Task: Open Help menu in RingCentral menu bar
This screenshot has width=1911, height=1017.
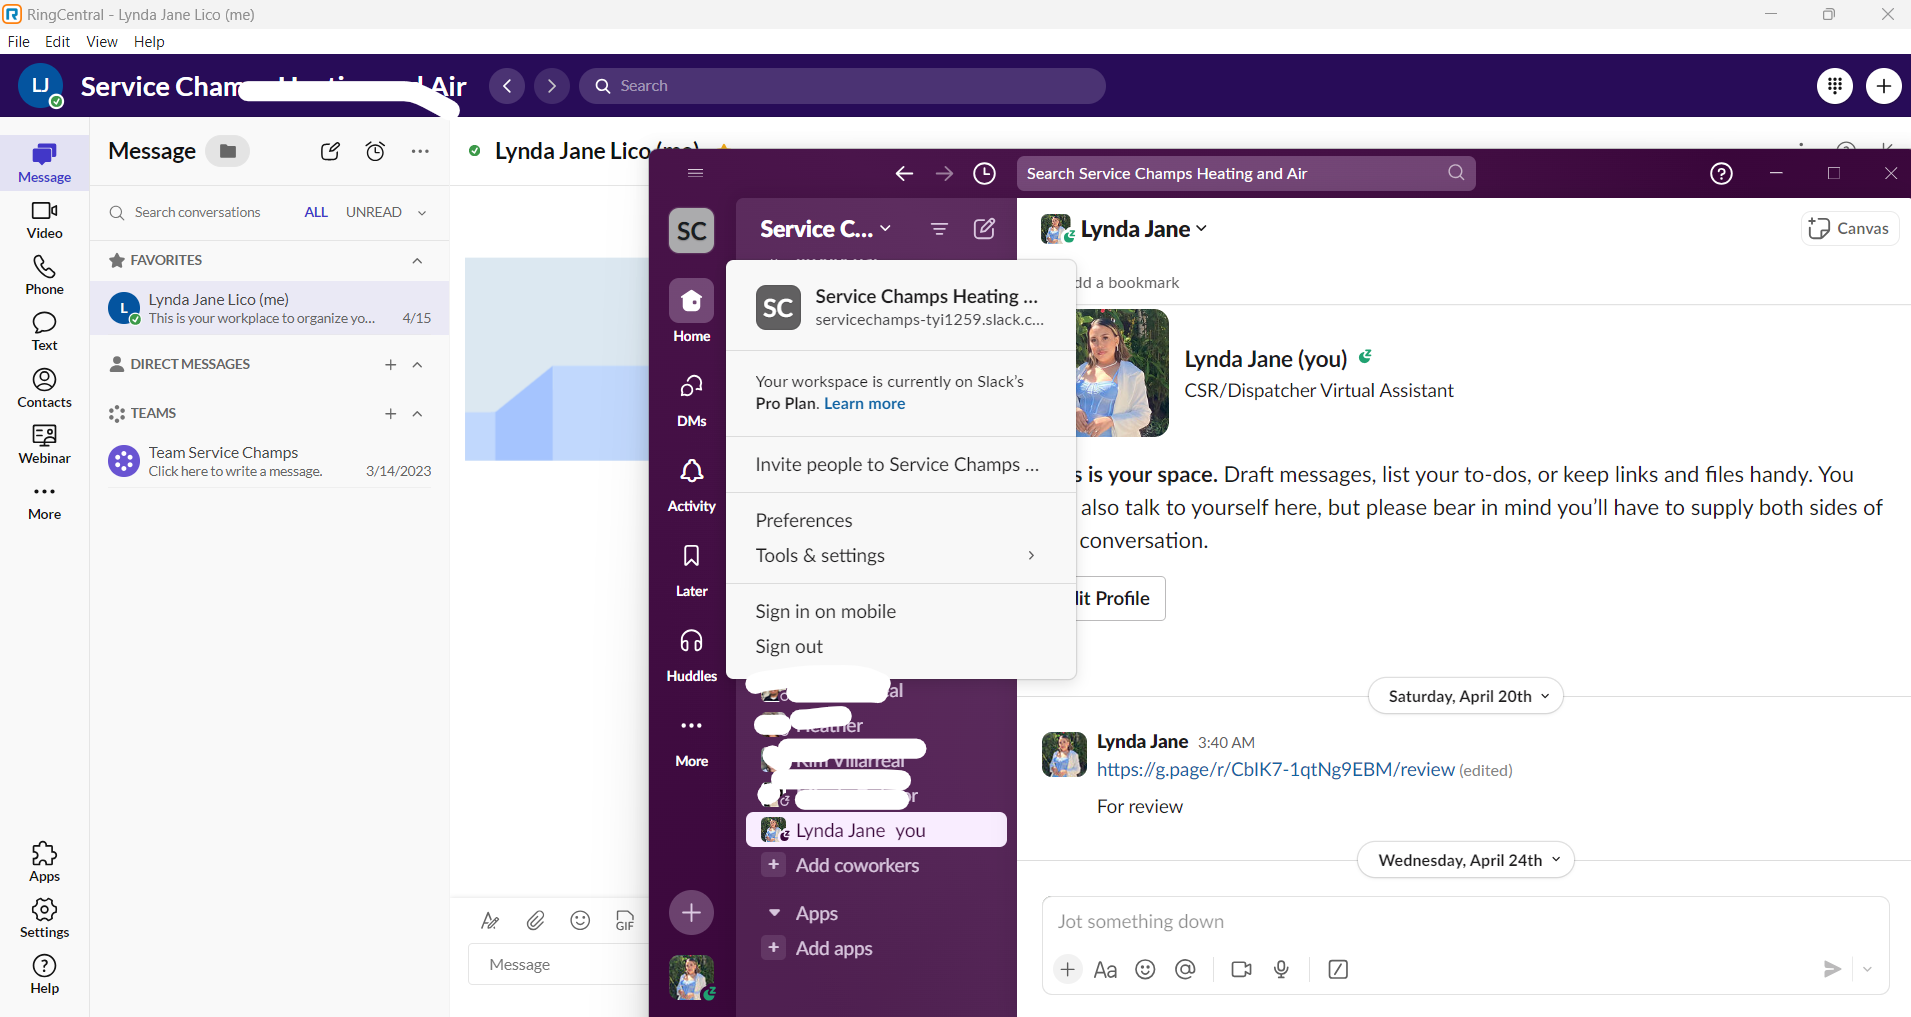Action: tap(149, 42)
